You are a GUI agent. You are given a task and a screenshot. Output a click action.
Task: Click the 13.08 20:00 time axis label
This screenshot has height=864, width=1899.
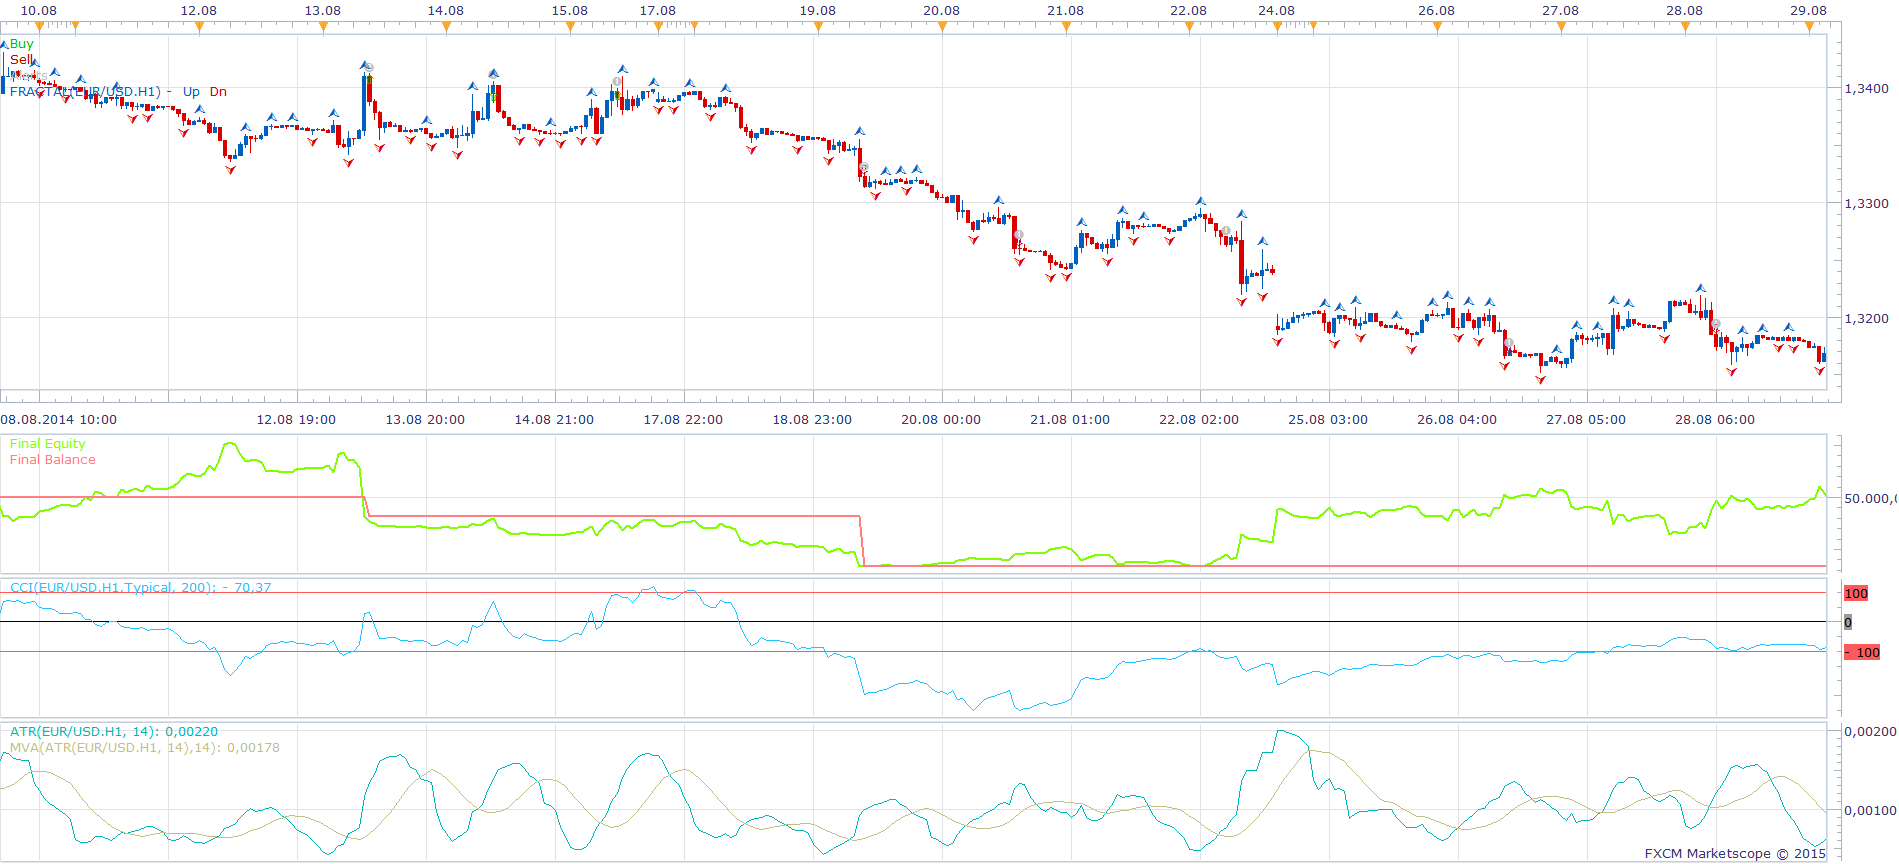click(425, 420)
